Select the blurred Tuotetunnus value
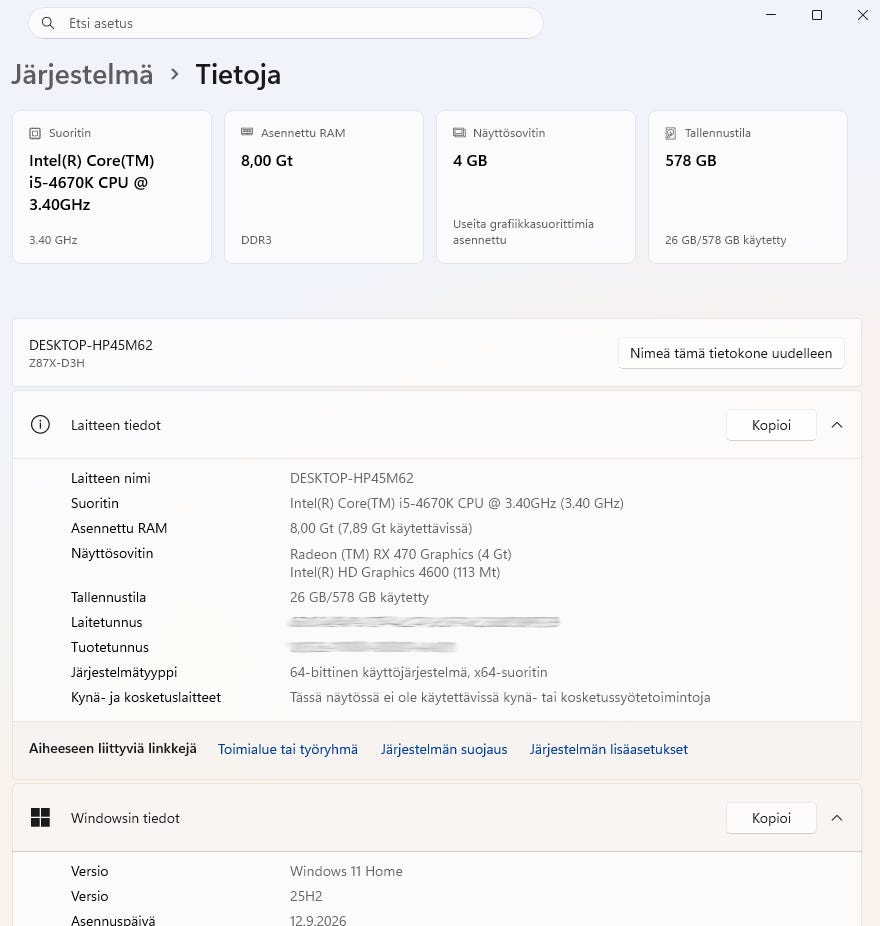 [372, 647]
